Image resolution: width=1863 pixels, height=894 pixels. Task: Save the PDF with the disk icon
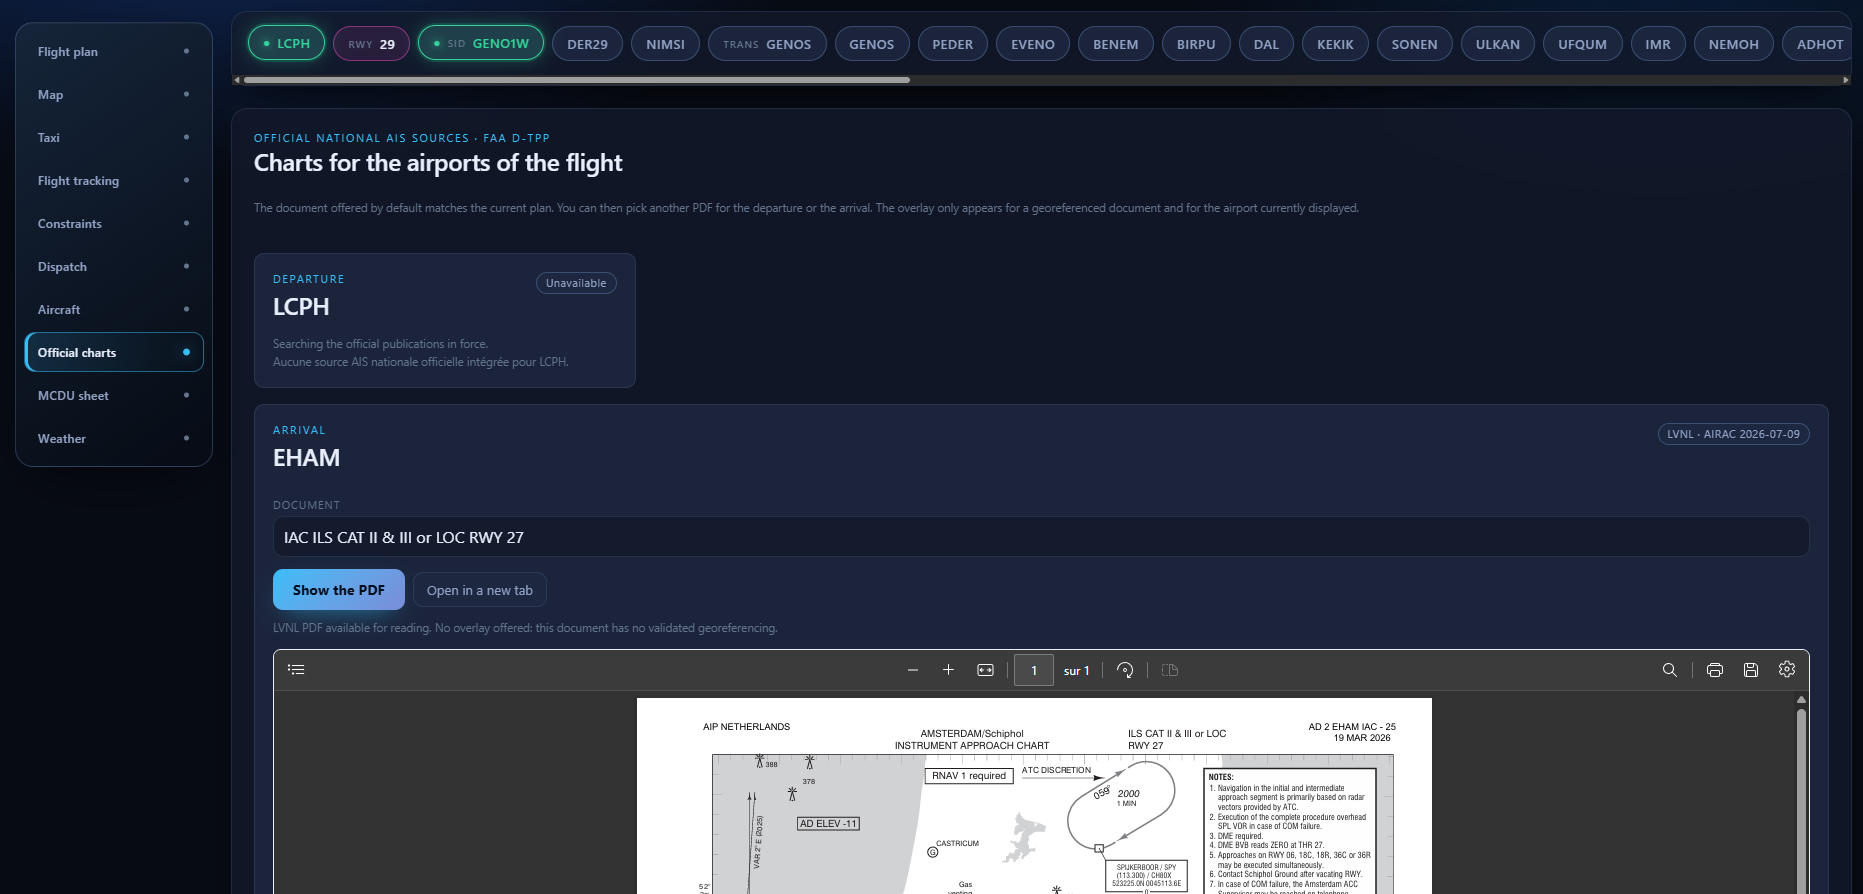[x=1751, y=670]
